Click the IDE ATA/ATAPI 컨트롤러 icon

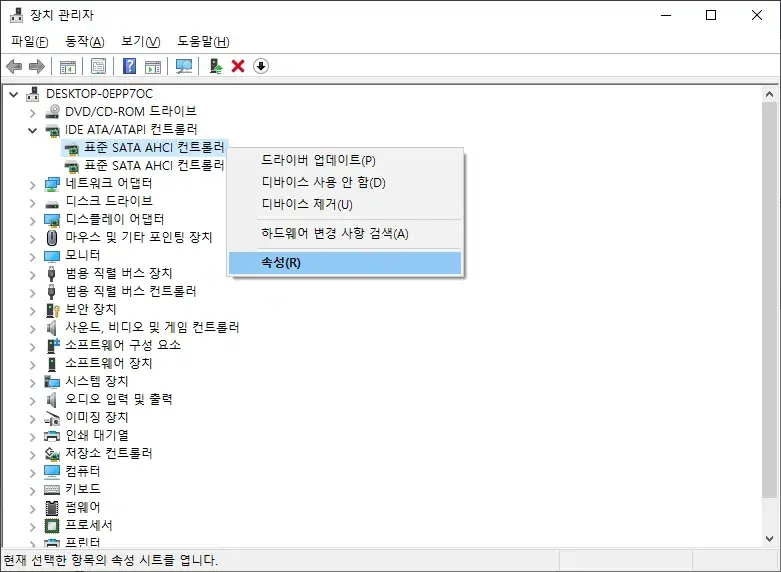[52, 130]
